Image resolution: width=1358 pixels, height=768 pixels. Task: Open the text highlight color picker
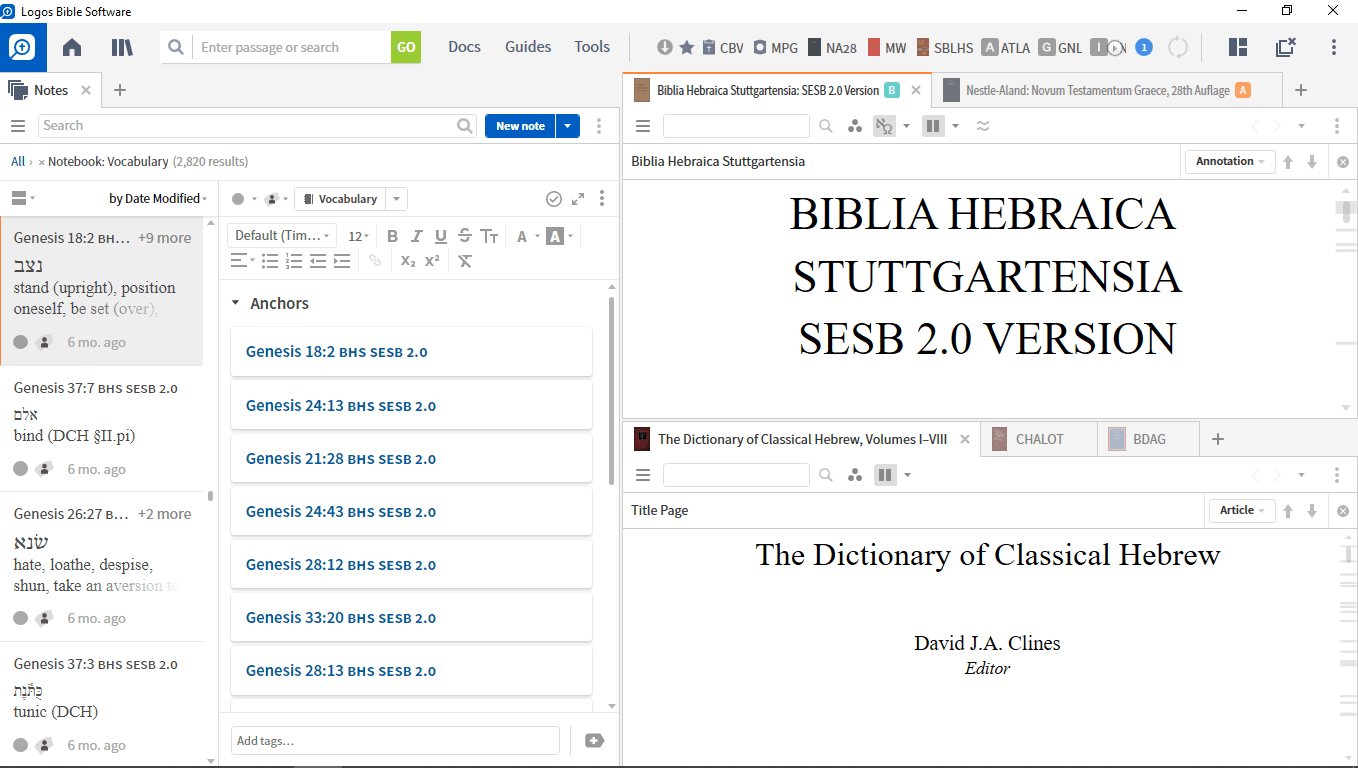(x=556, y=236)
